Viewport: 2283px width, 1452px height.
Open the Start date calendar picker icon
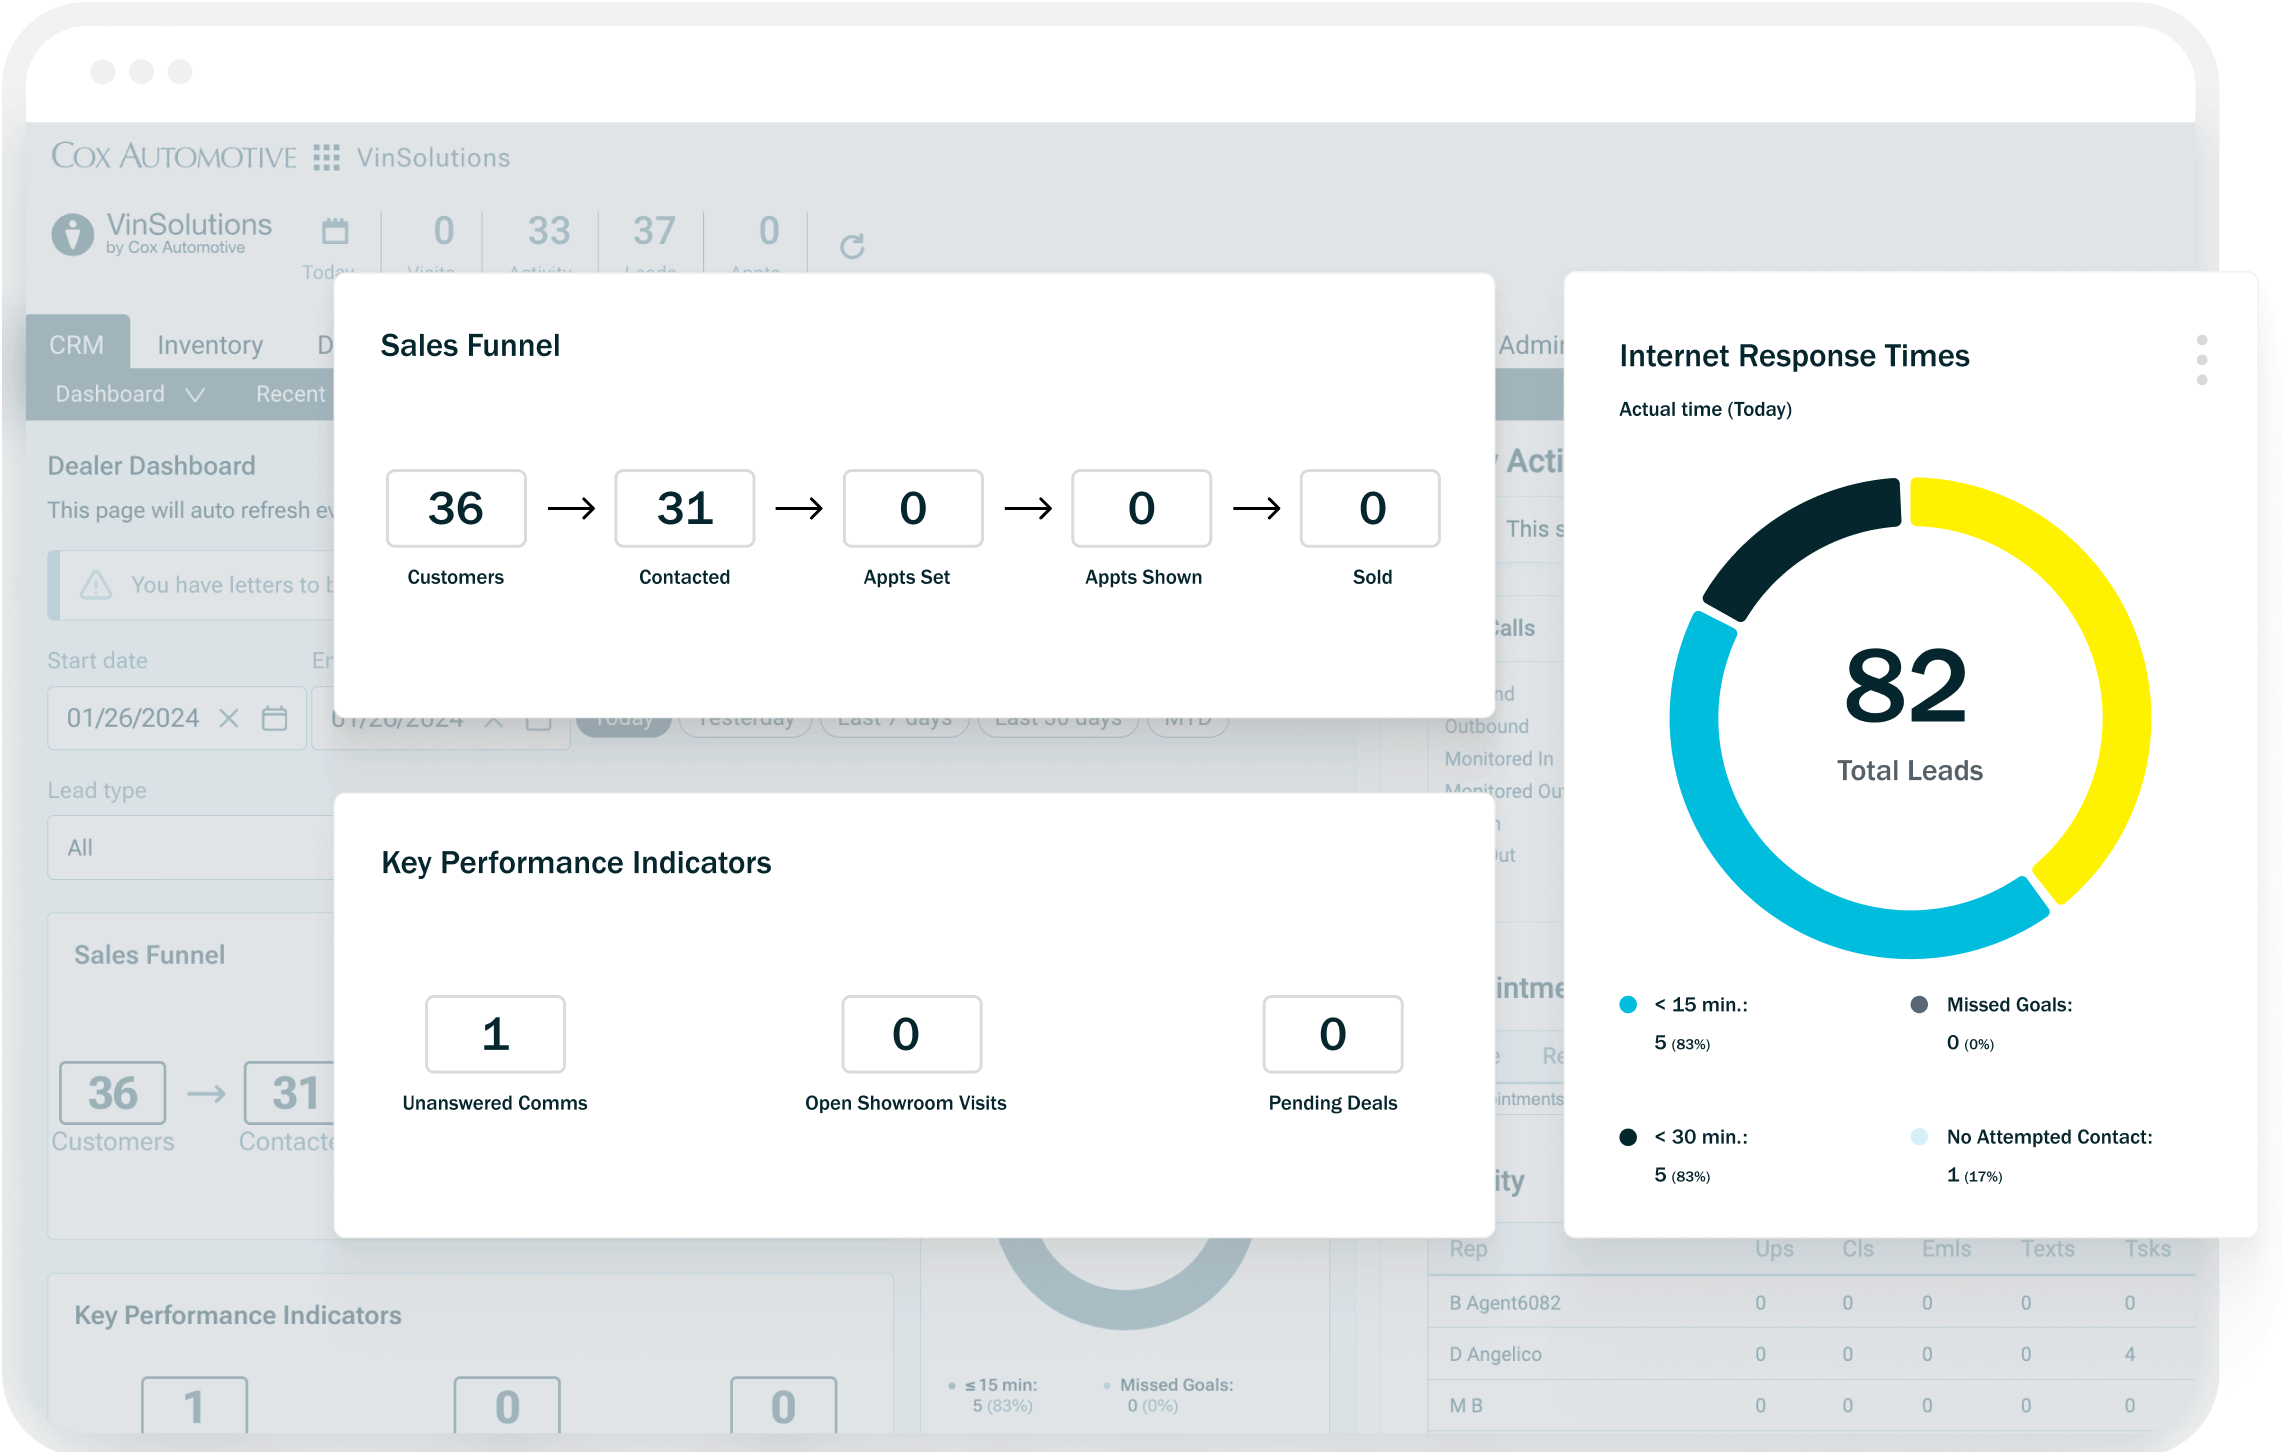pyautogui.click(x=274, y=718)
